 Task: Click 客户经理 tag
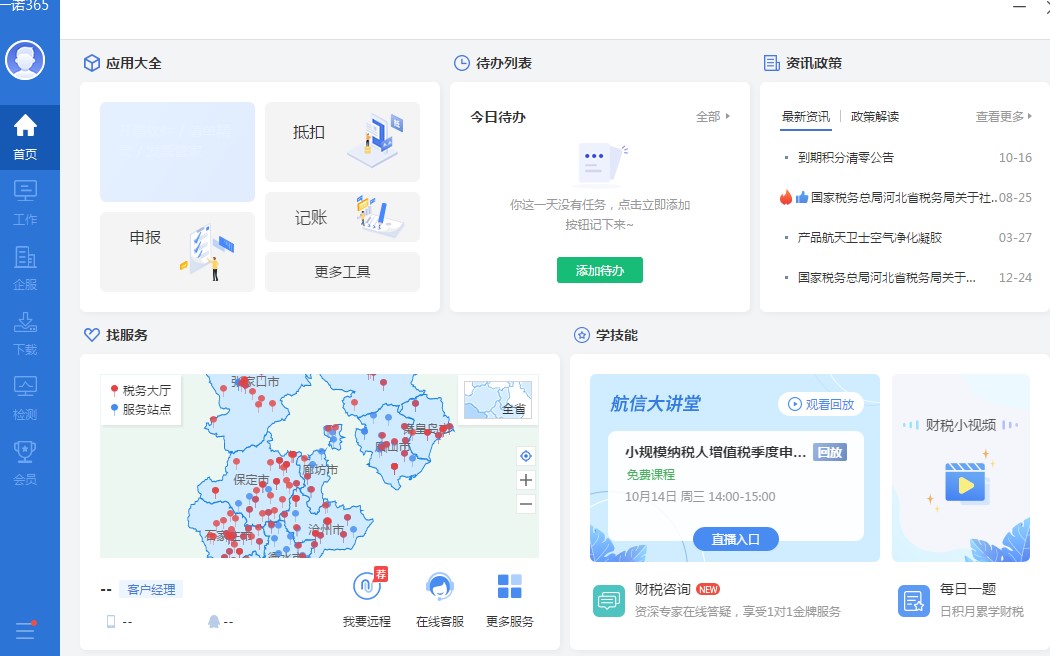pyautogui.click(x=151, y=589)
